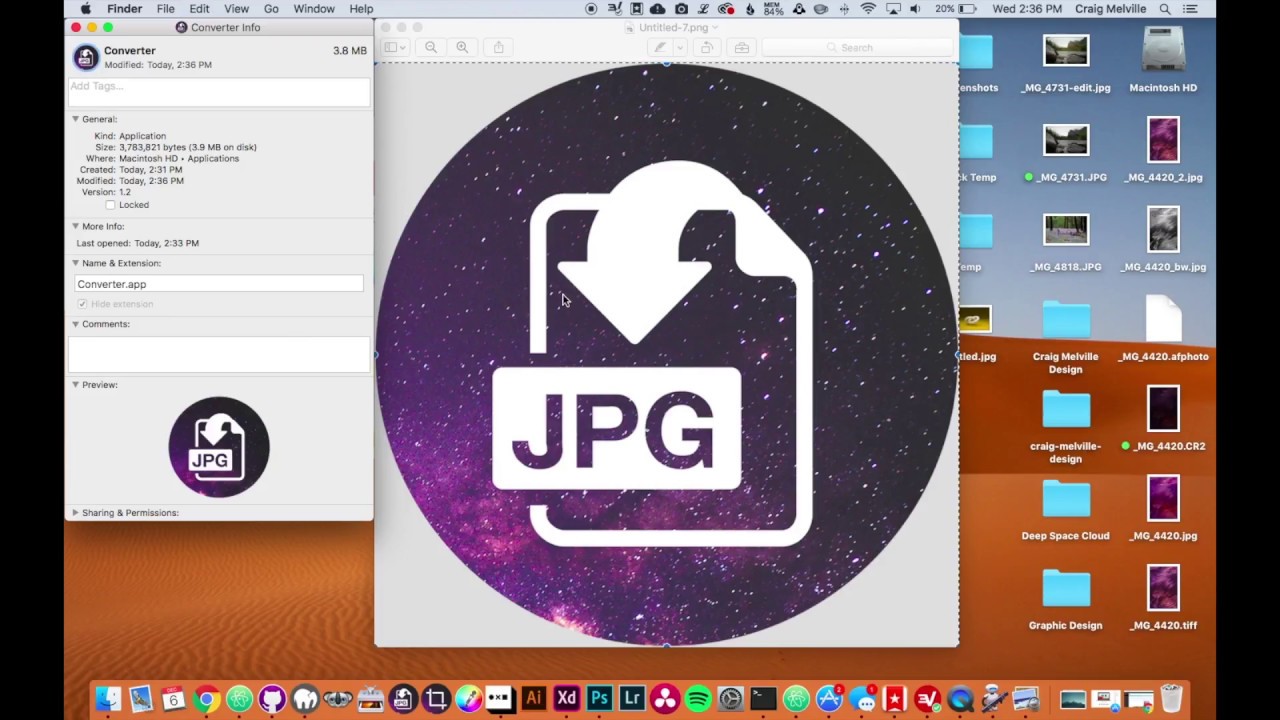Open the View menu
This screenshot has width=1280, height=720.
point(236,9)
